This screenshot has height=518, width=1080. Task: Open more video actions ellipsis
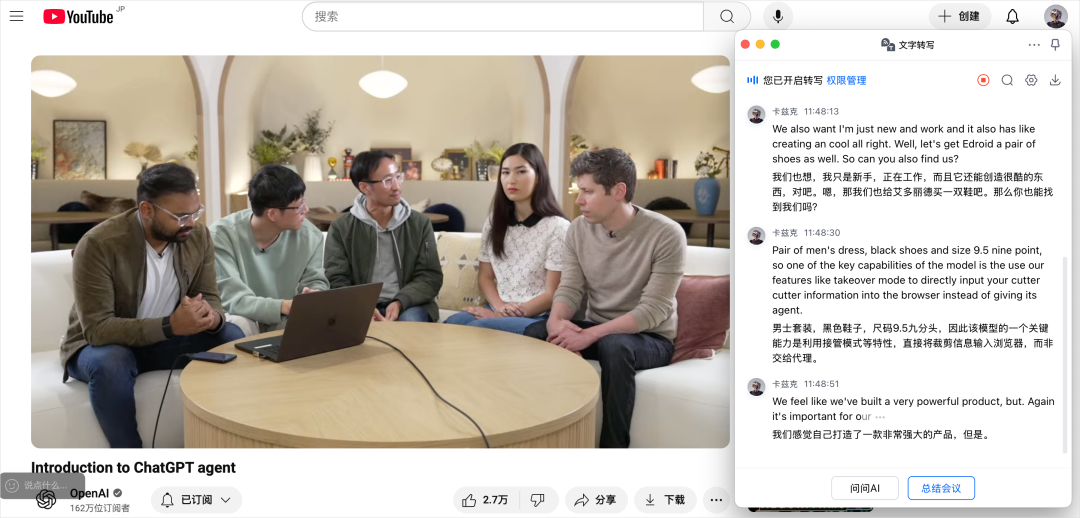click(x=716, y=500)
